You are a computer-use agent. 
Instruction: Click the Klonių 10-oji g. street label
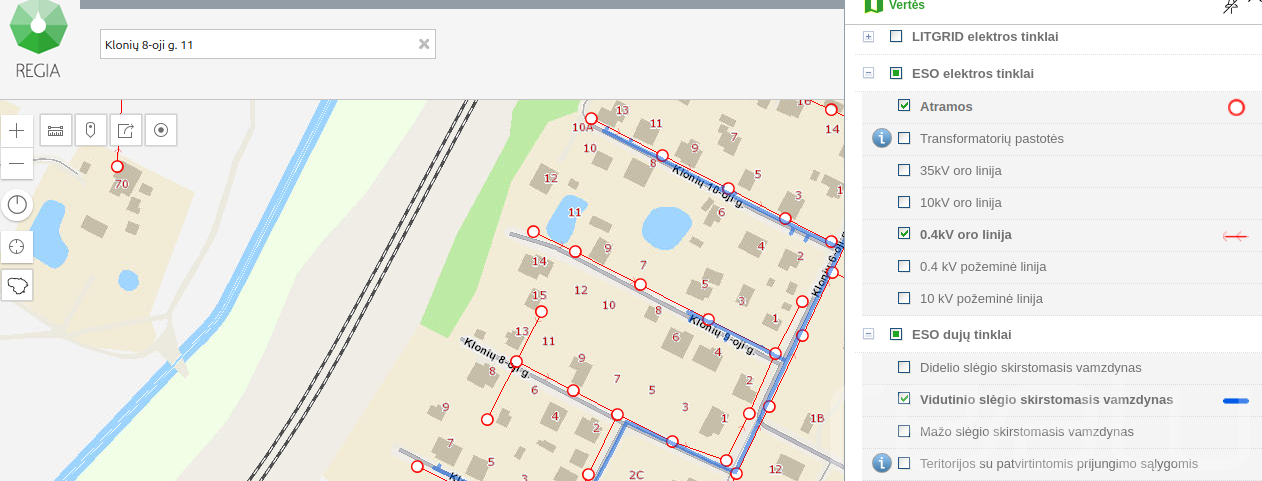coord(710,186)
